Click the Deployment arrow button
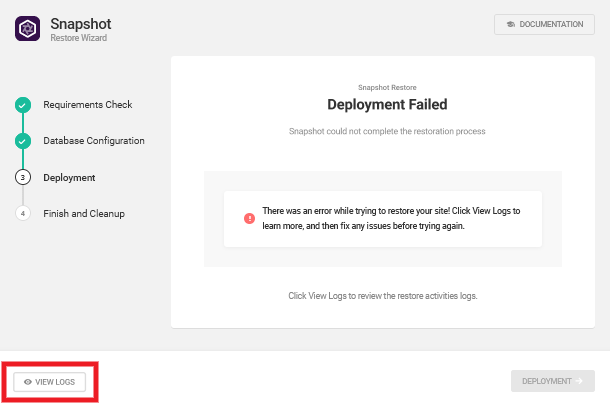Viewport: 610px width, 410px height. pos(553,381)
